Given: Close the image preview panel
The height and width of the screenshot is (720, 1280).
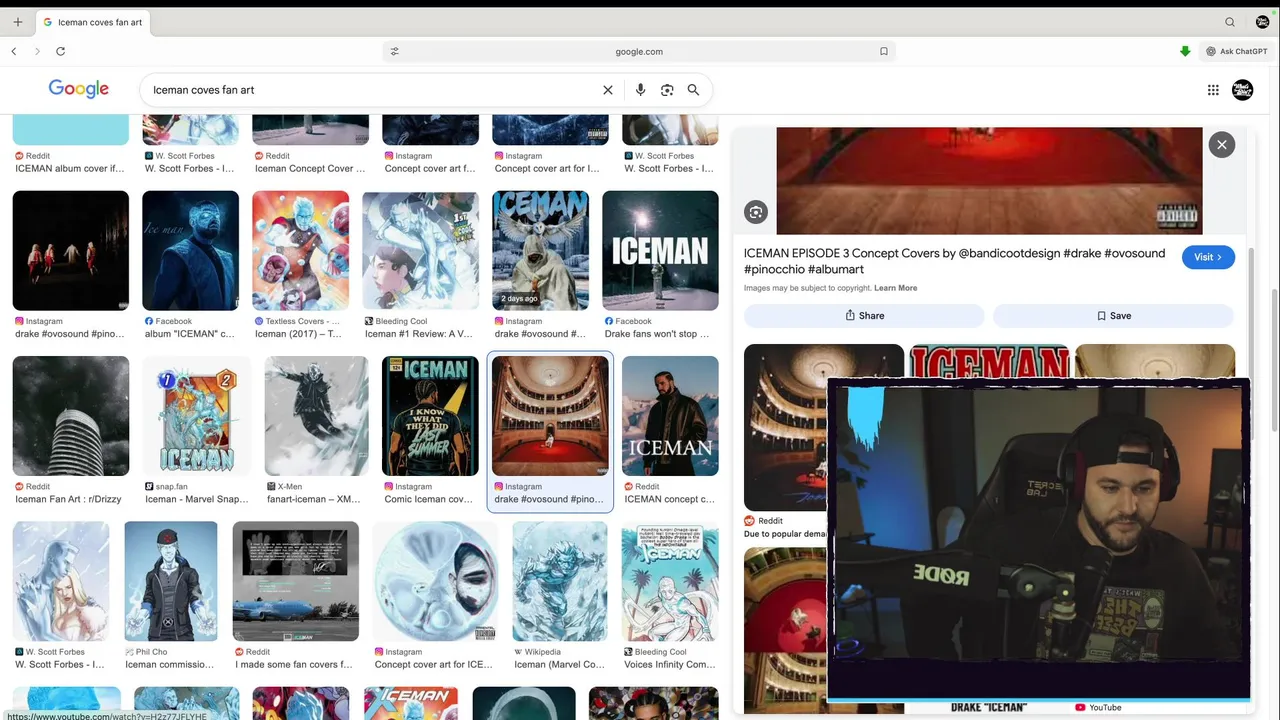Looking at the screenshot, I should coord(1222,145).
